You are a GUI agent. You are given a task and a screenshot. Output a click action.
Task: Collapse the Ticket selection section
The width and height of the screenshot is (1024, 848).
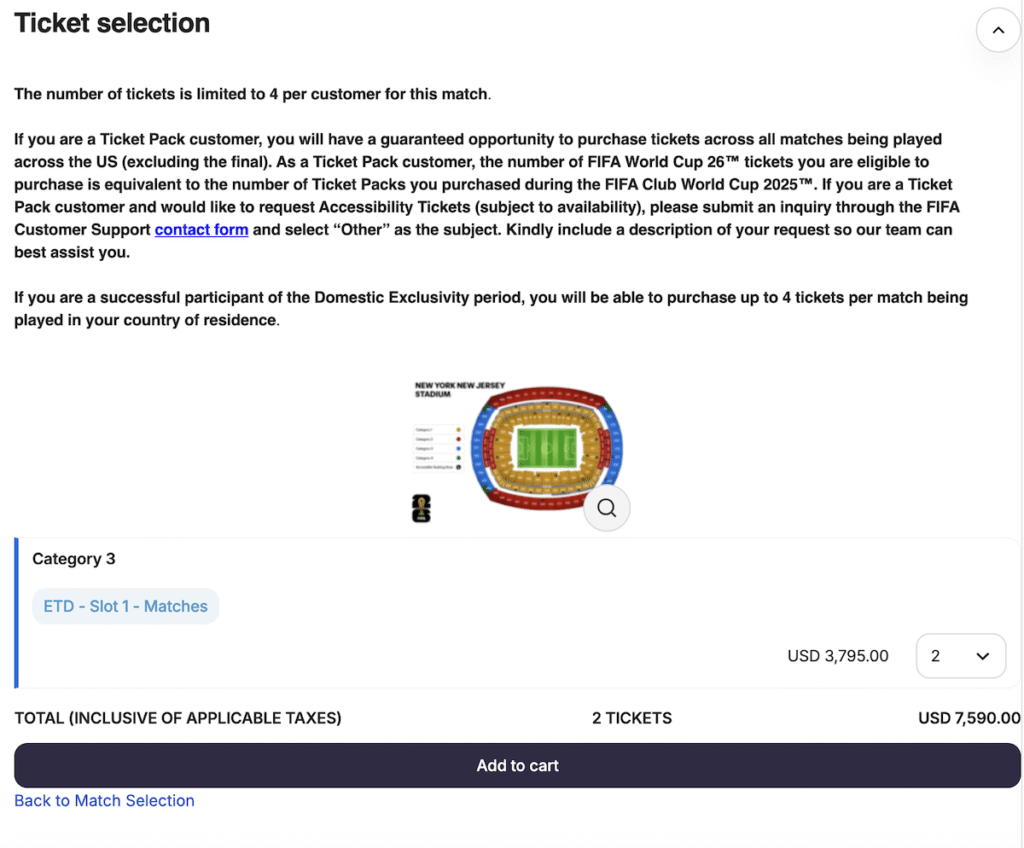pyautogui.click(x=997, y=31)
